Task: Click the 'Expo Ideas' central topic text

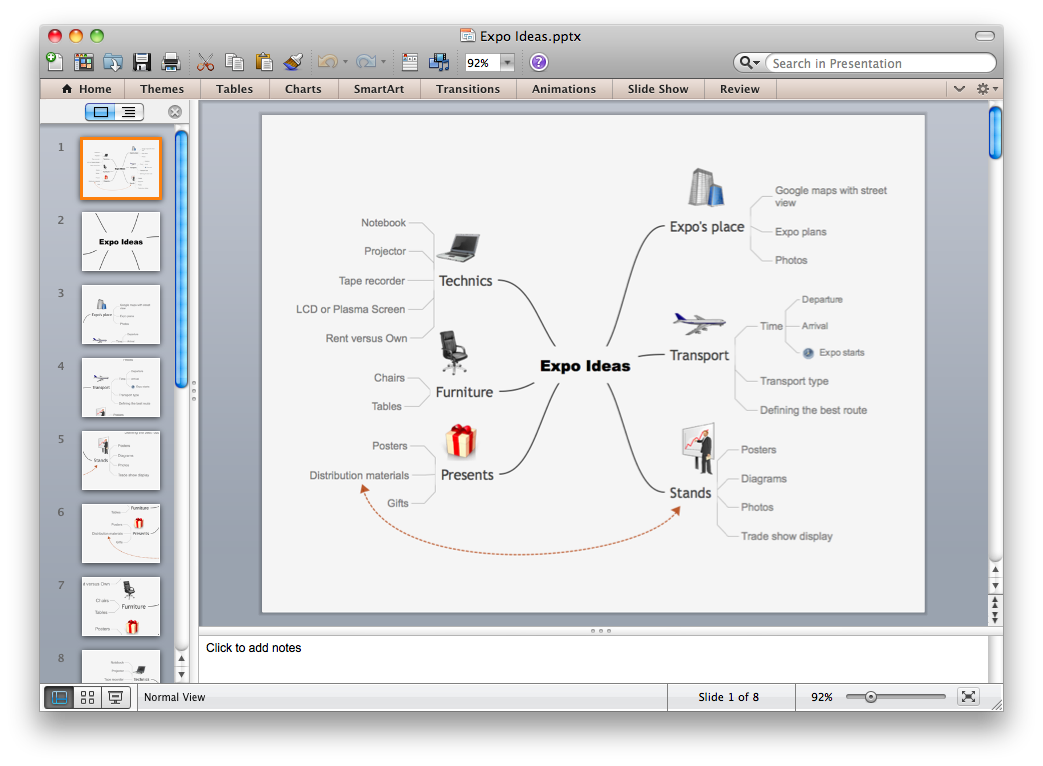Action: (585, 366)
